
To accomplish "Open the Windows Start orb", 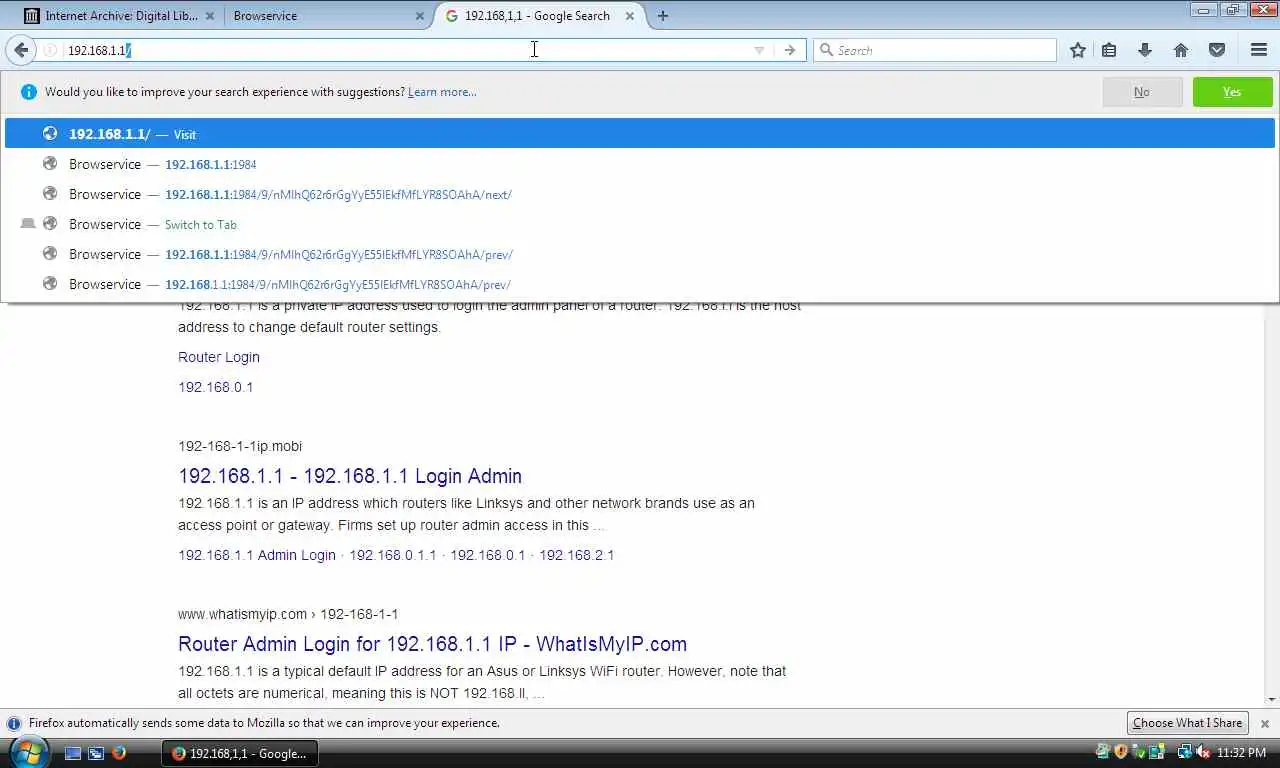I will [28, 751].
